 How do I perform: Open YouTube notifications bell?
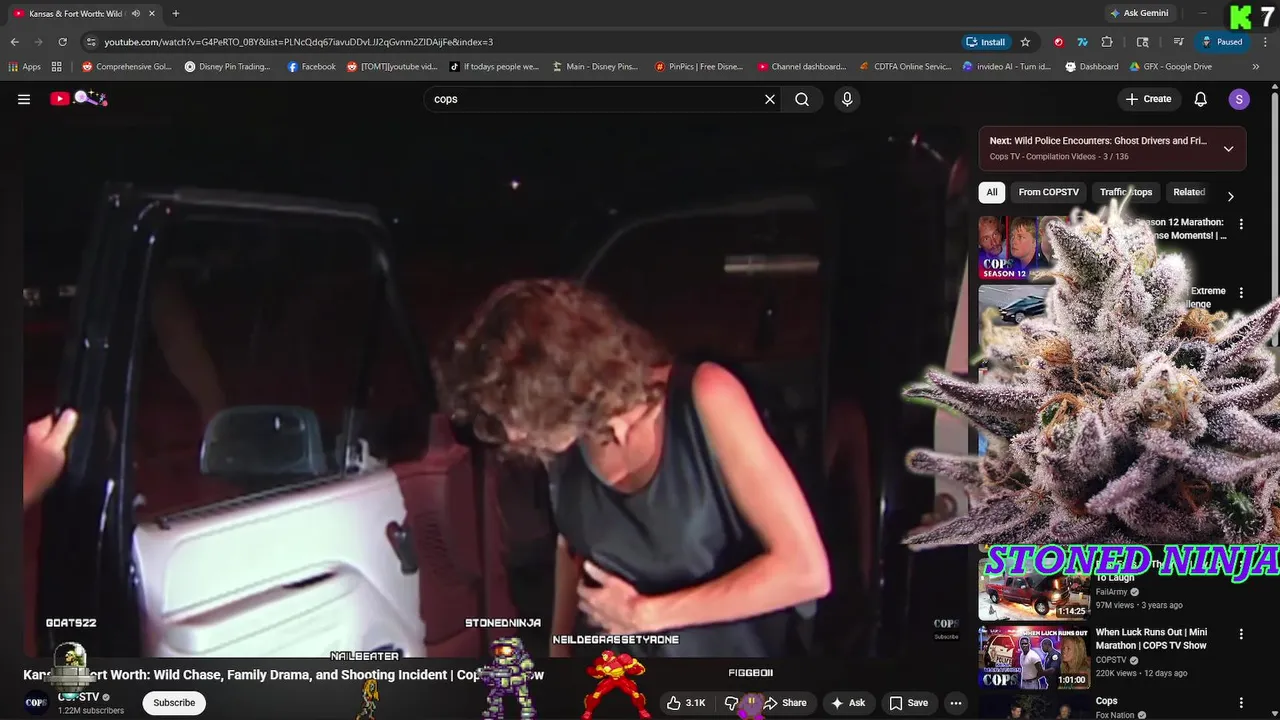pyautogui.click(x=1201, y=99)
